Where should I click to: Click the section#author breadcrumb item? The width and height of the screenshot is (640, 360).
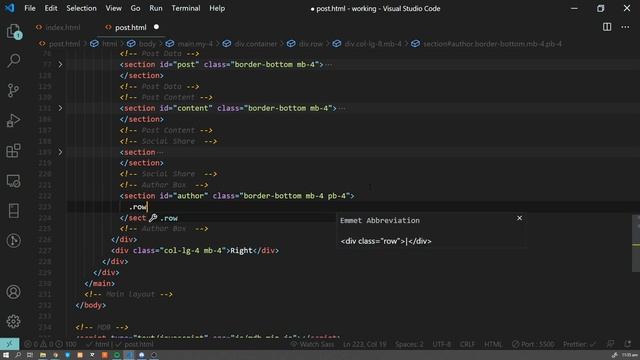492,44
